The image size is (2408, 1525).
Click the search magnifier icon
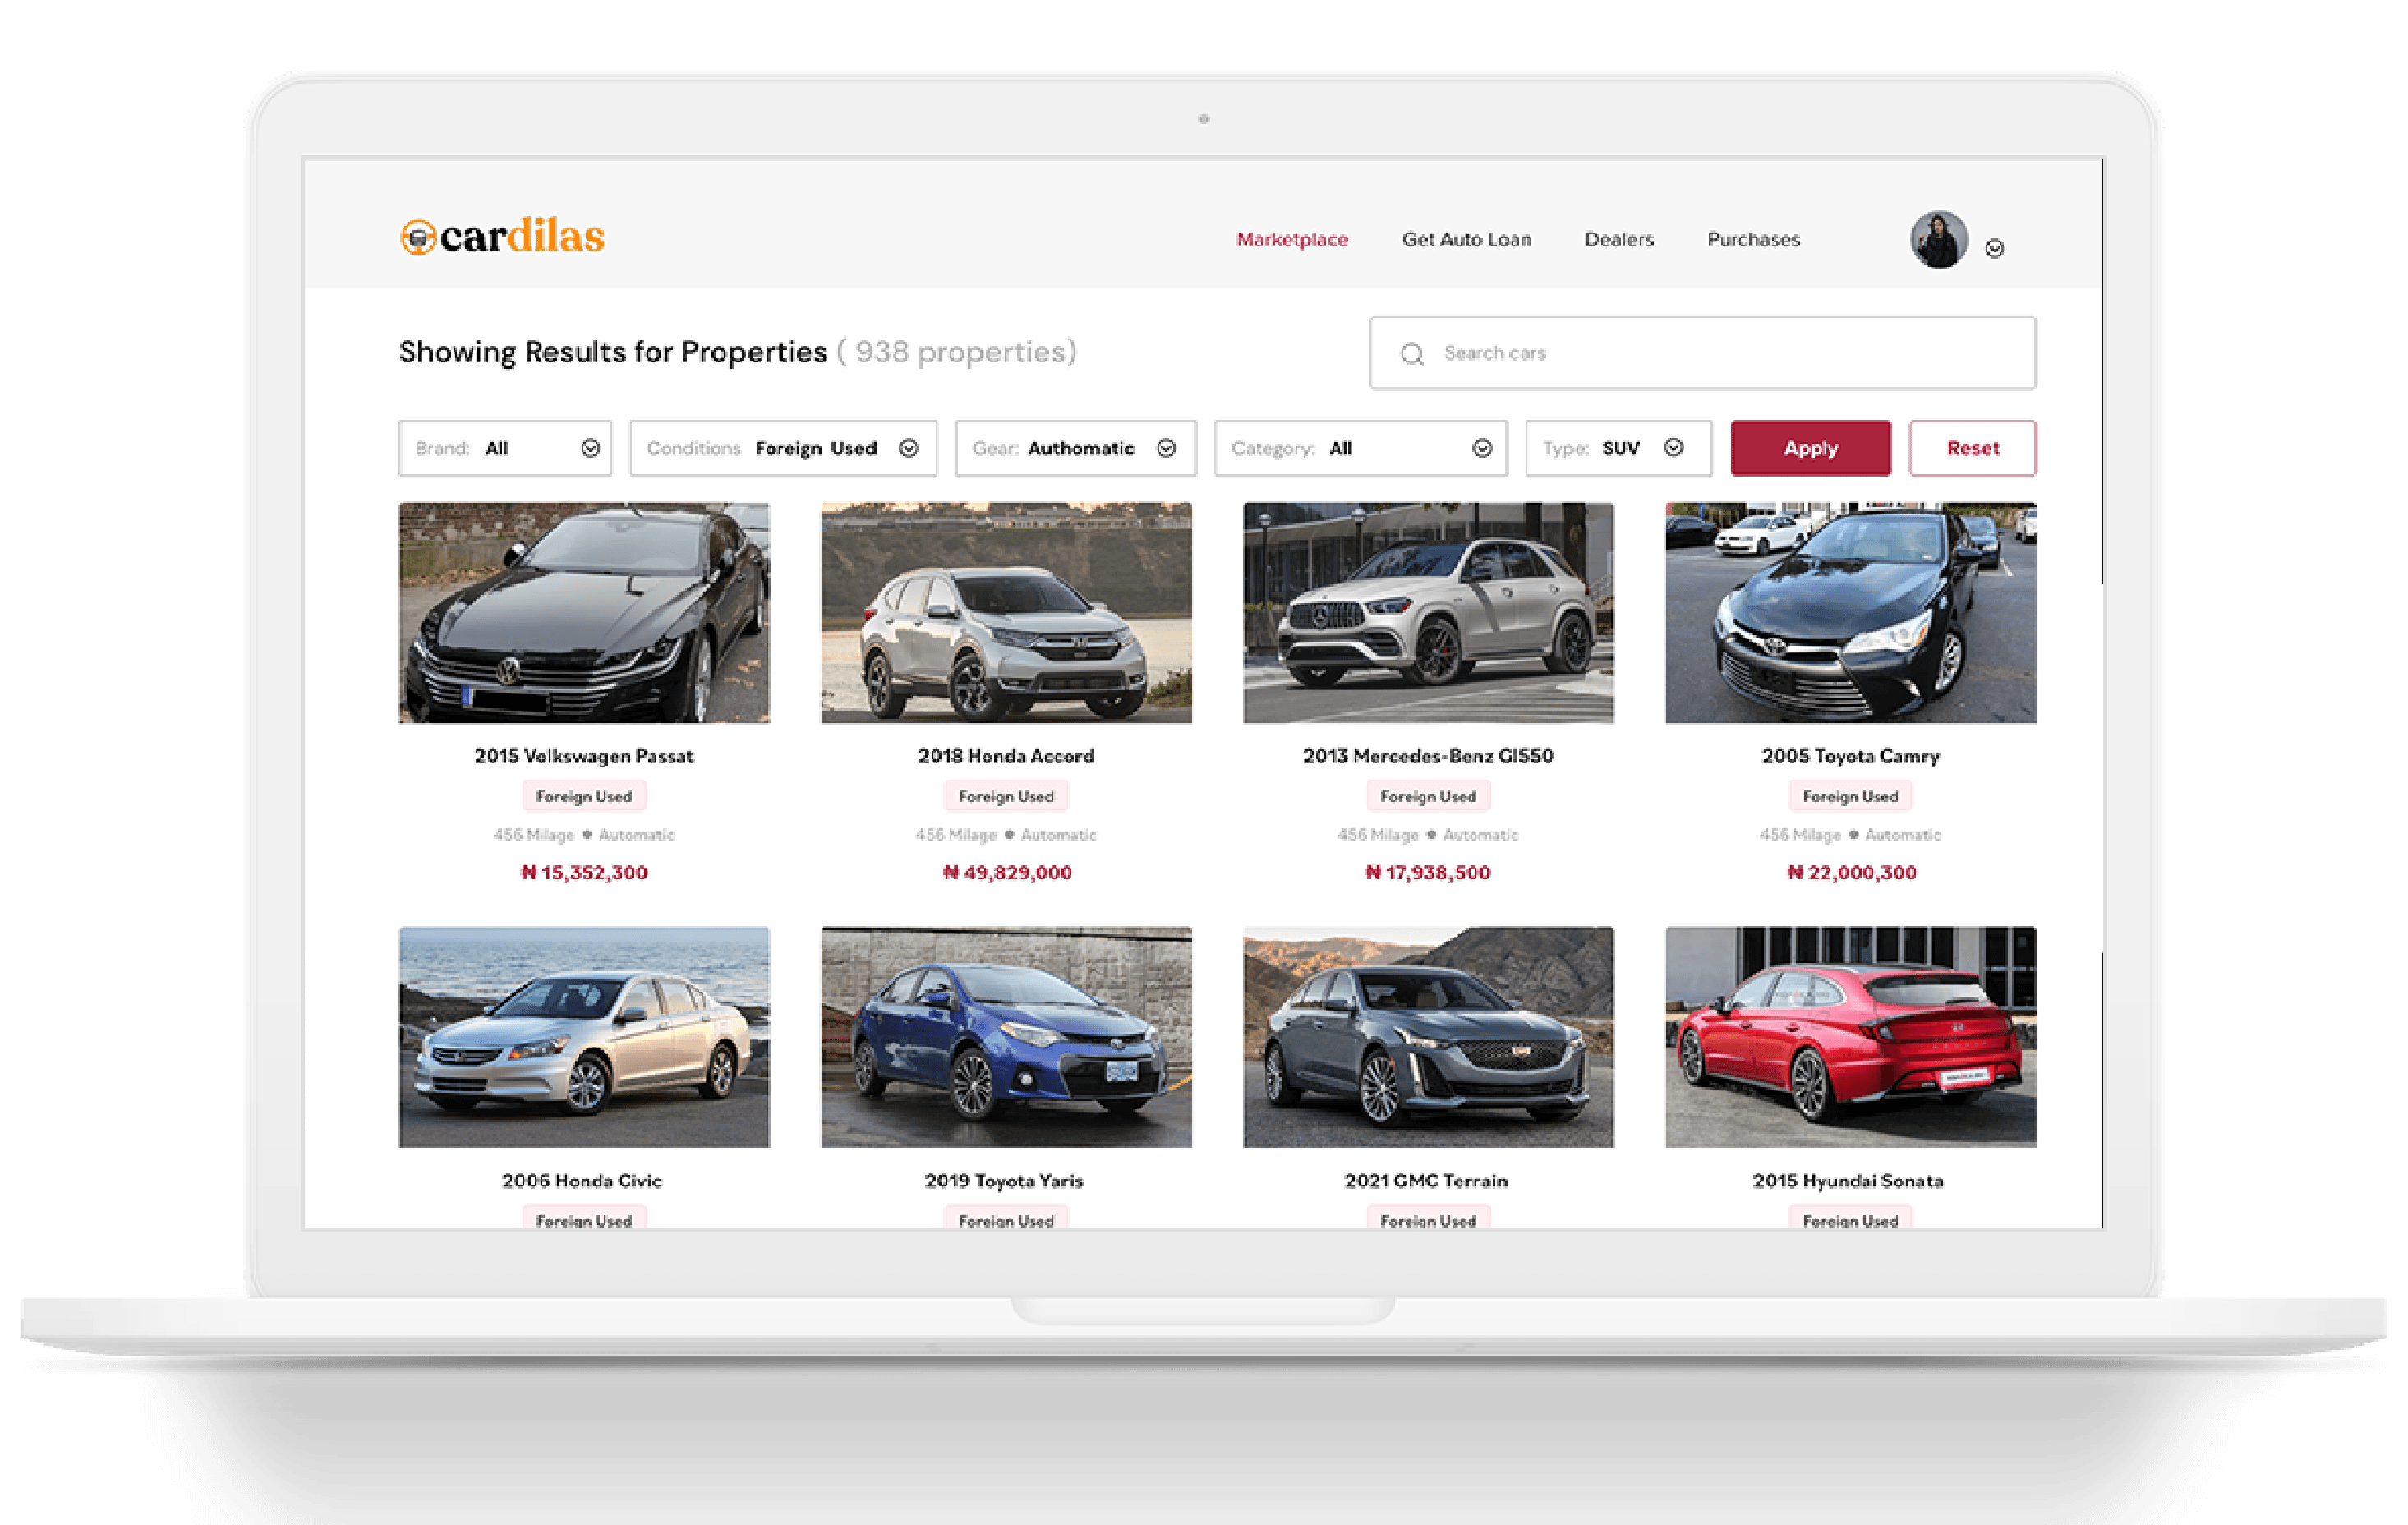pos(1411,354)
